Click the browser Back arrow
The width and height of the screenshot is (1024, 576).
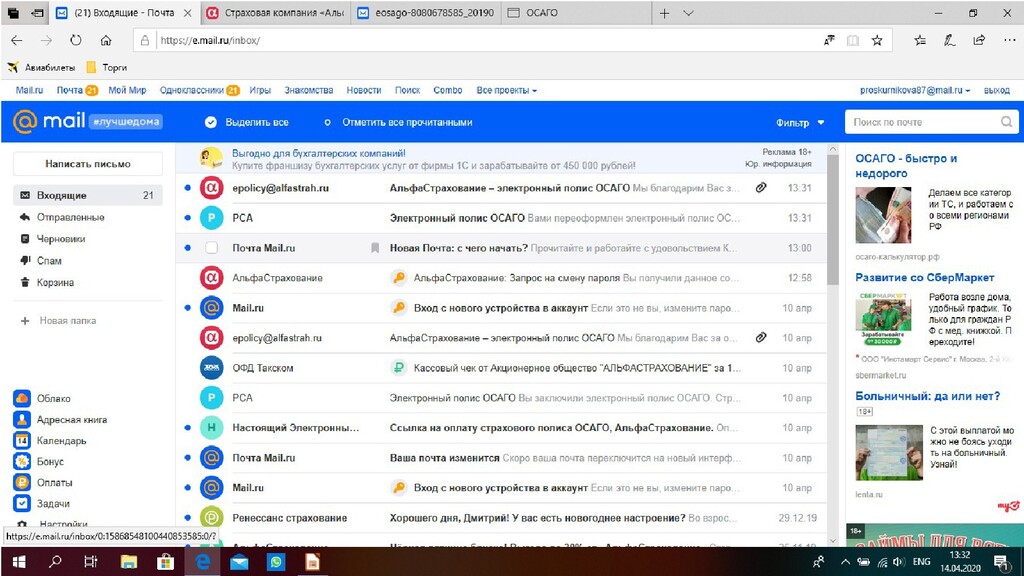pyautogui.click(x=17, y=40)
